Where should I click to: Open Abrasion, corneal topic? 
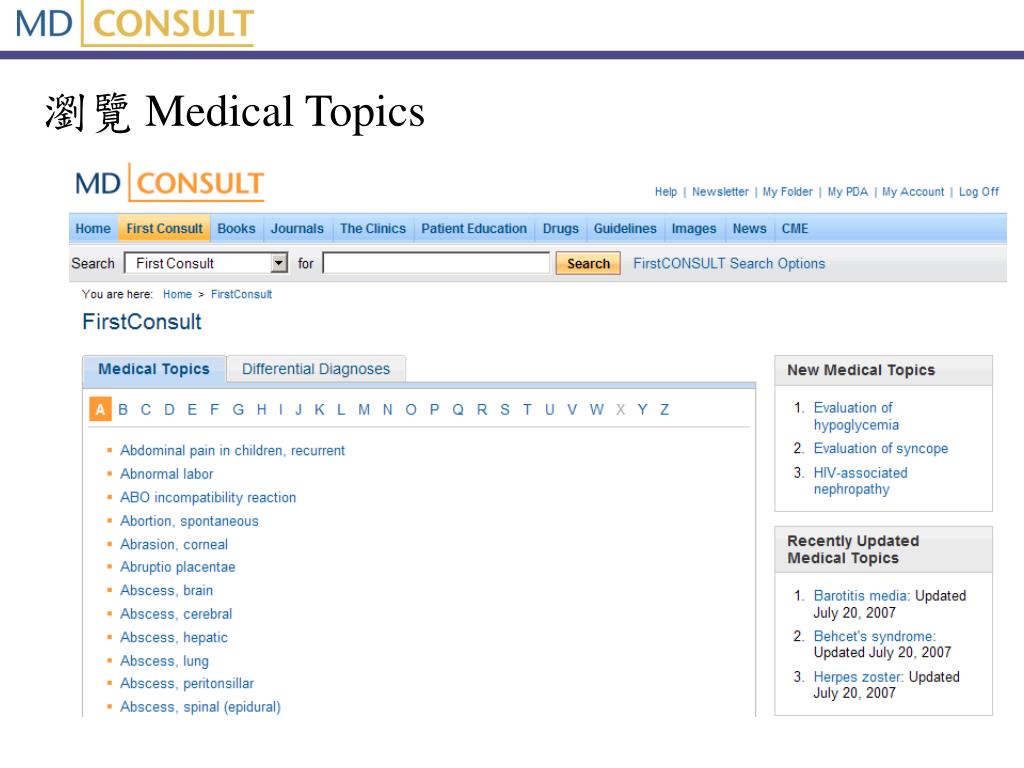(174, 544)
